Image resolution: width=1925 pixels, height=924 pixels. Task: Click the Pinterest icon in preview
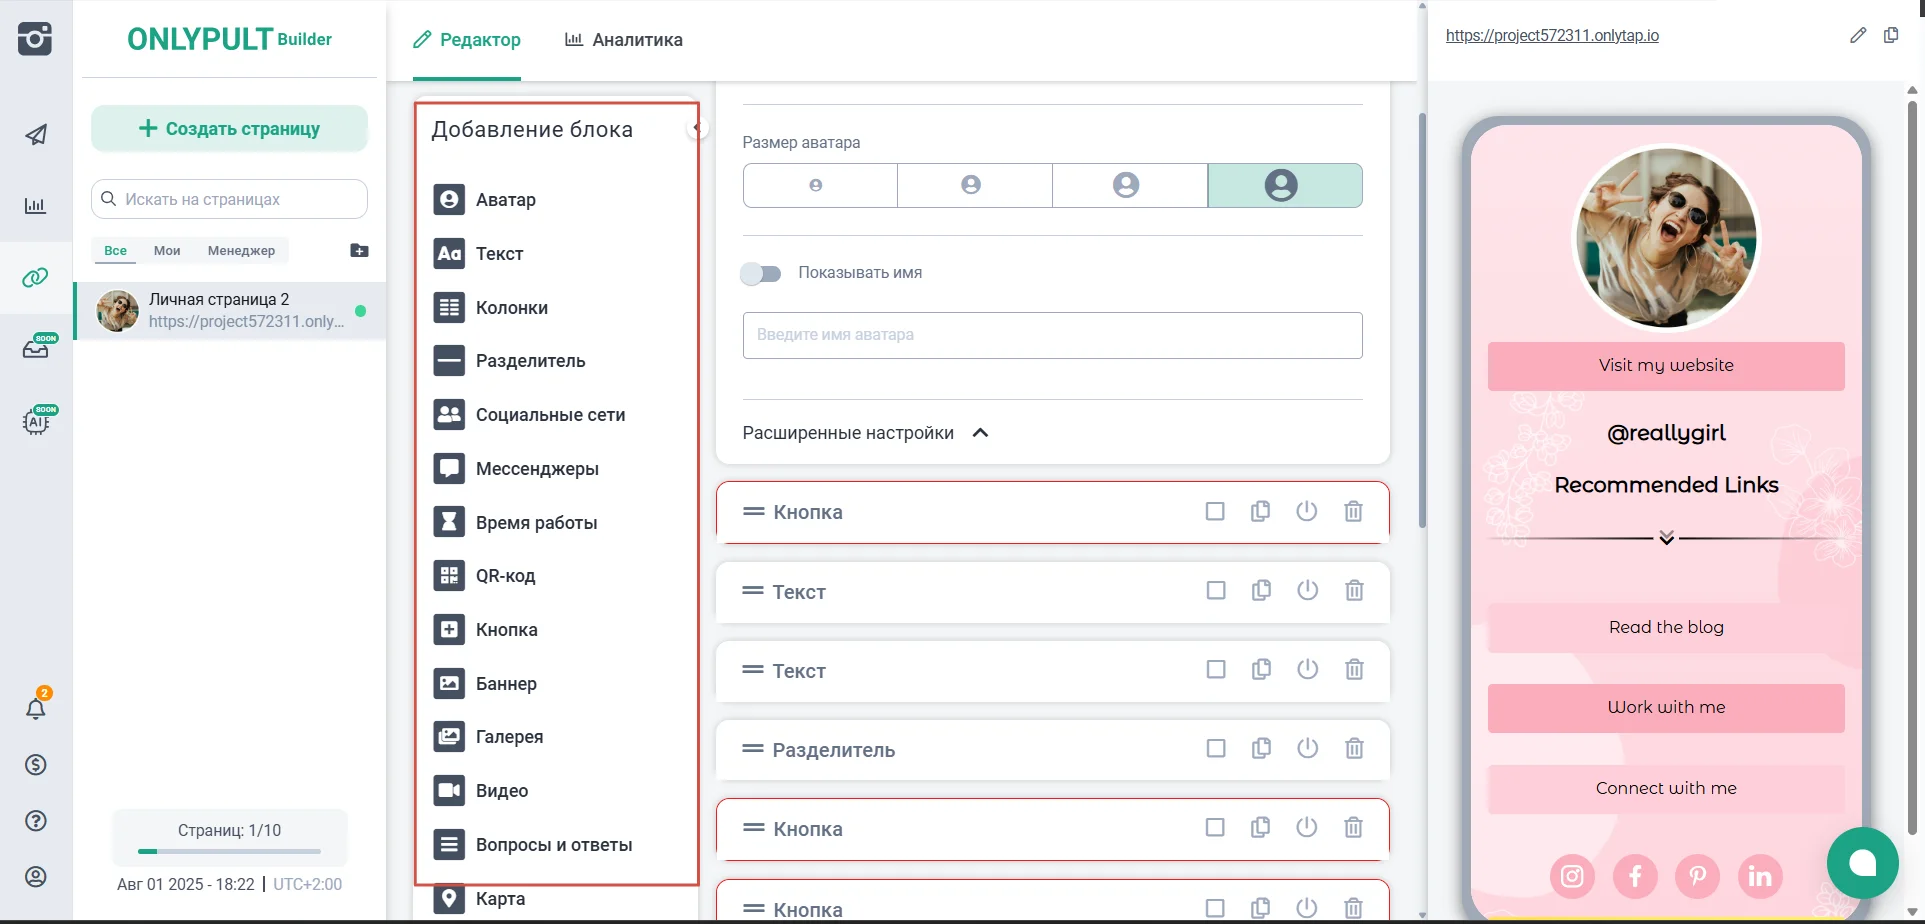[1698, 877]
